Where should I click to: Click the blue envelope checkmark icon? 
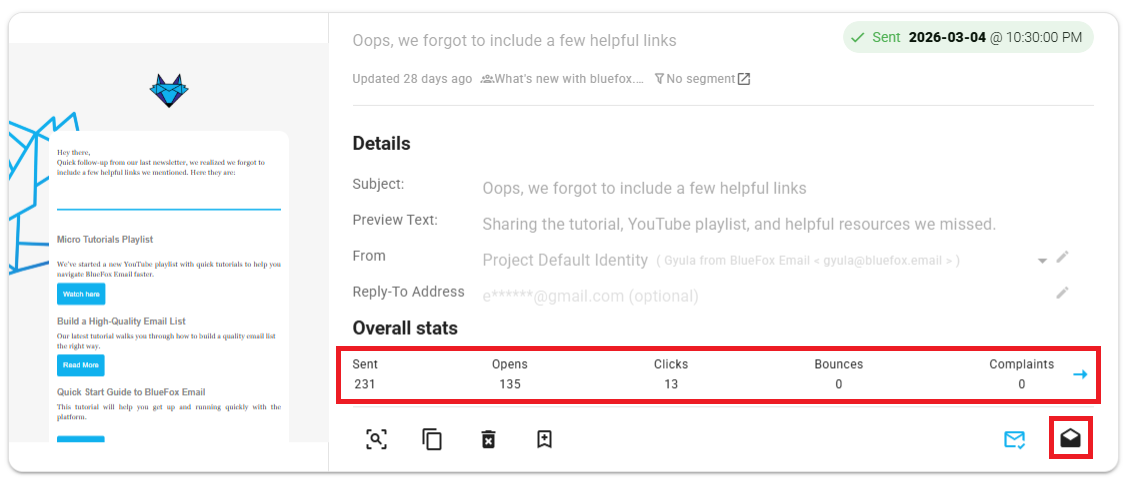point(1015,439)
